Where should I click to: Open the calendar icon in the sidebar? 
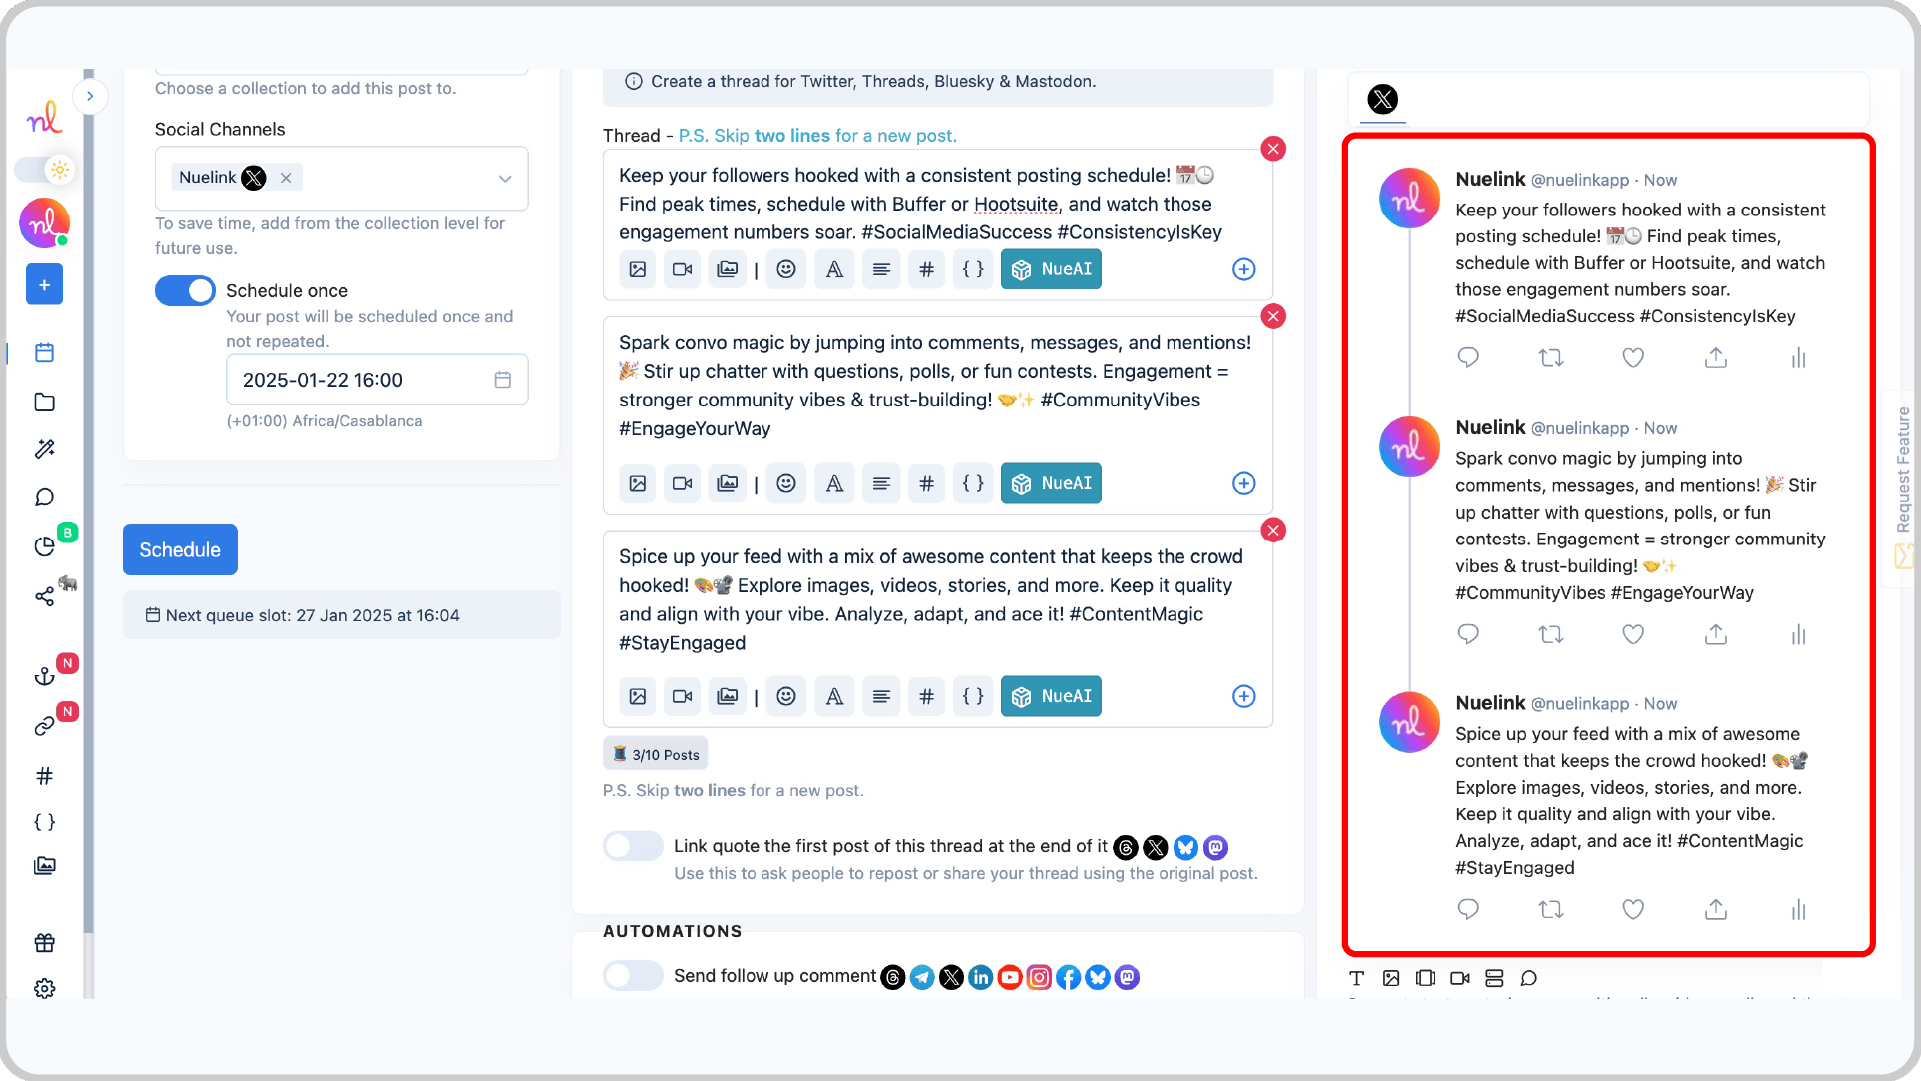pyautogui.click(x=44, y=352)
